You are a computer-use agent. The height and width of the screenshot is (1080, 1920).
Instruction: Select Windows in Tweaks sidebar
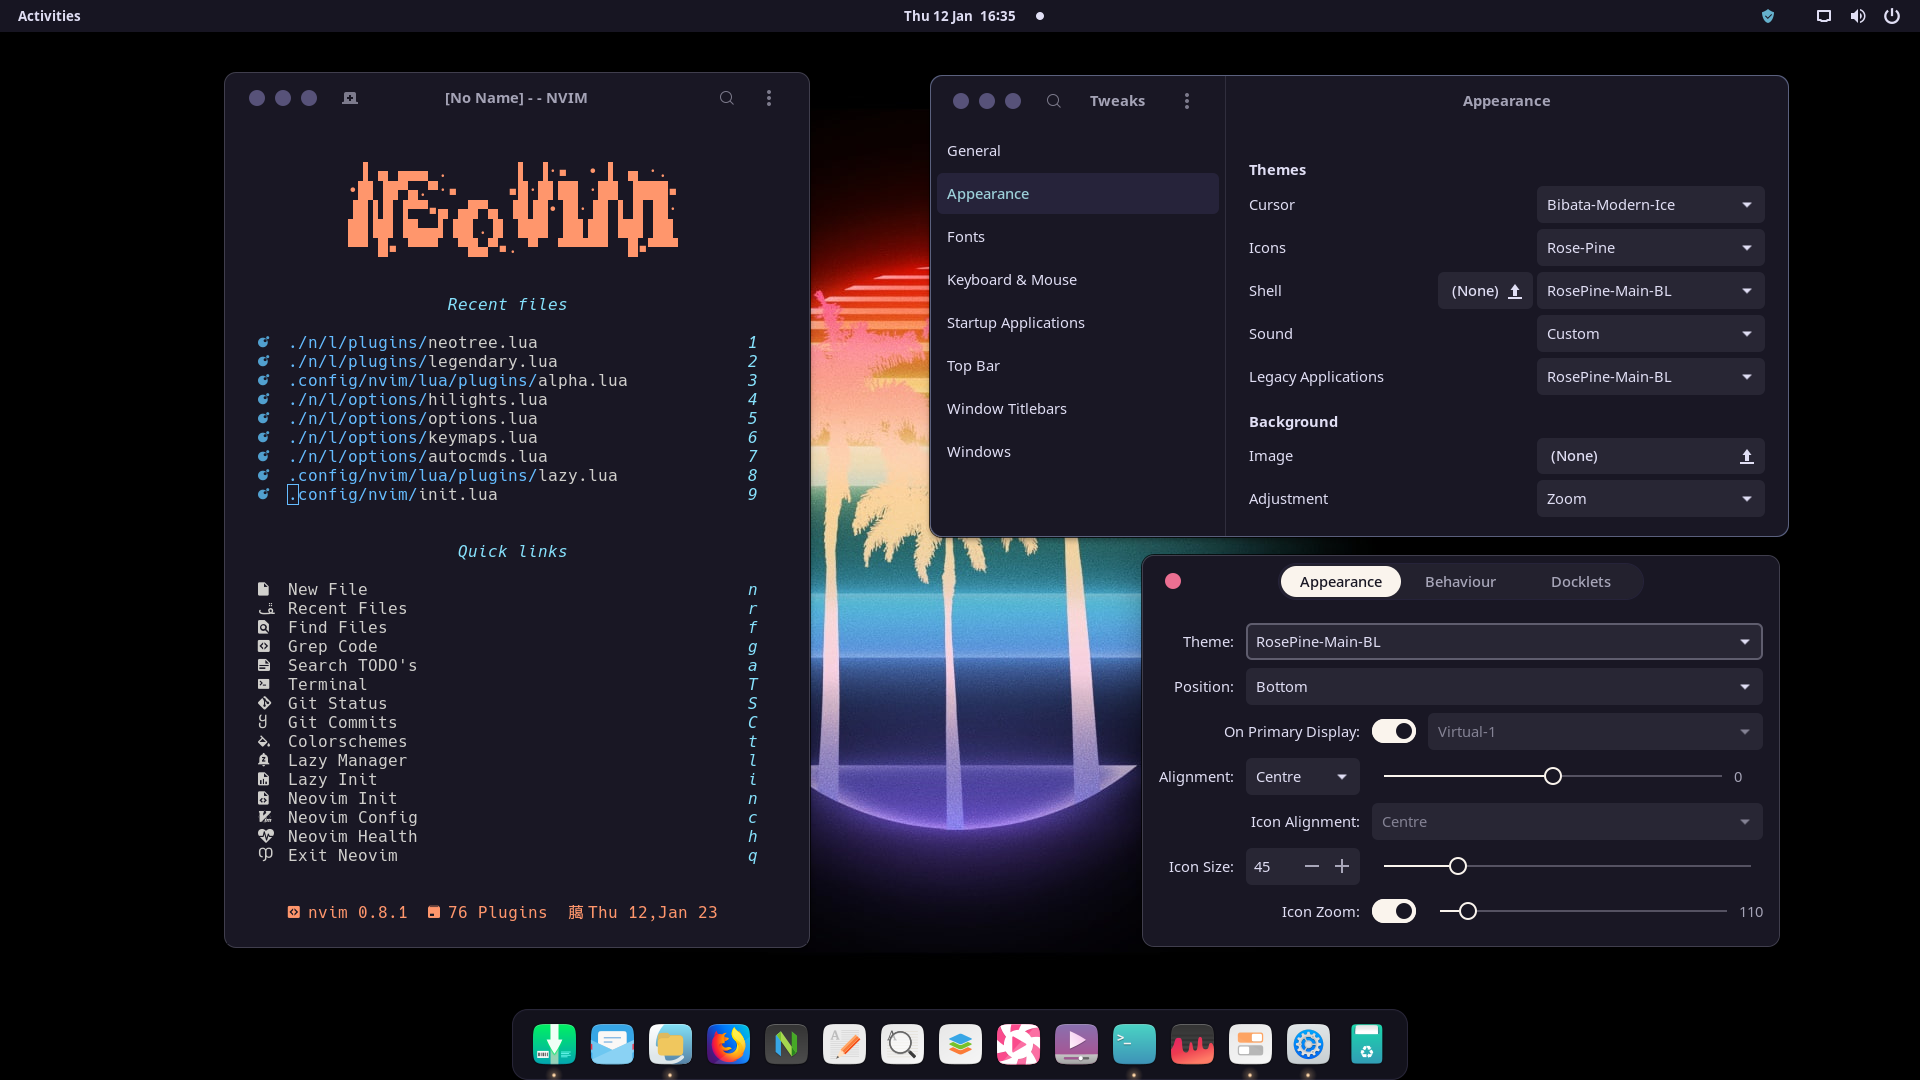1077,452
